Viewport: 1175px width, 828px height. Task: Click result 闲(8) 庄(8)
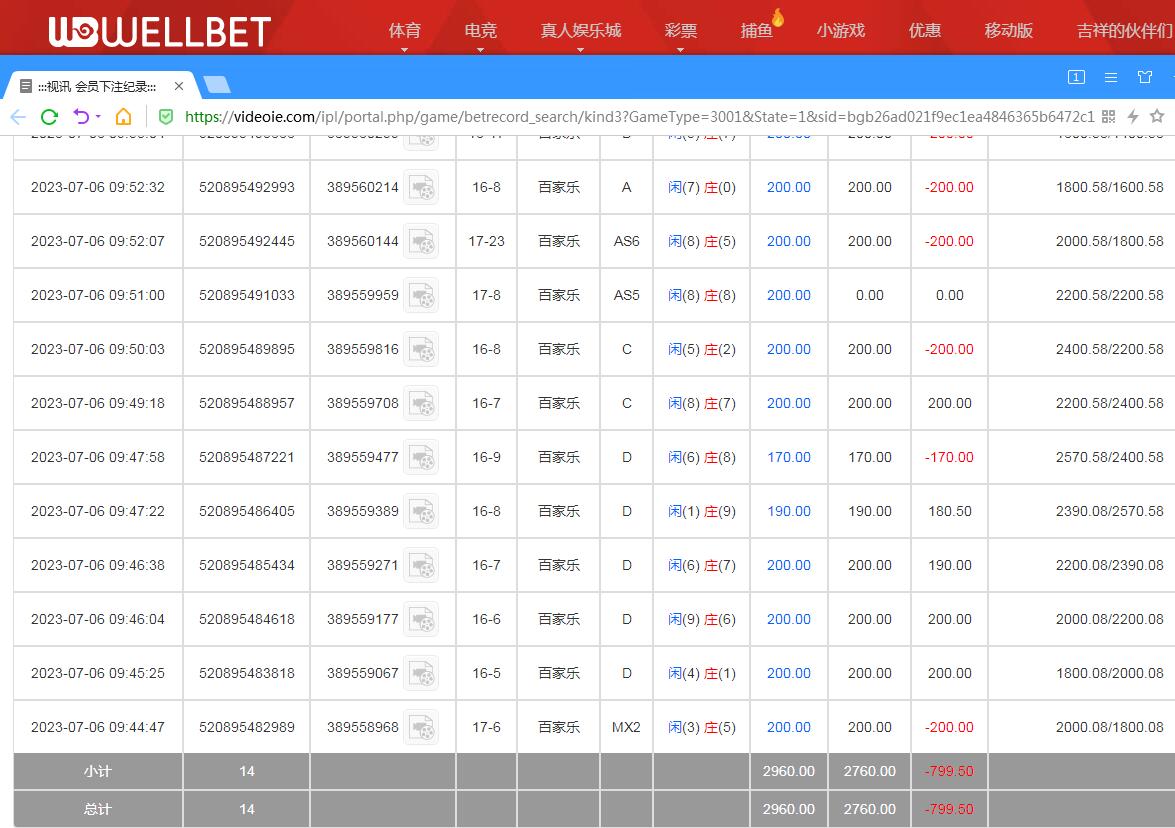coord(701,295)
